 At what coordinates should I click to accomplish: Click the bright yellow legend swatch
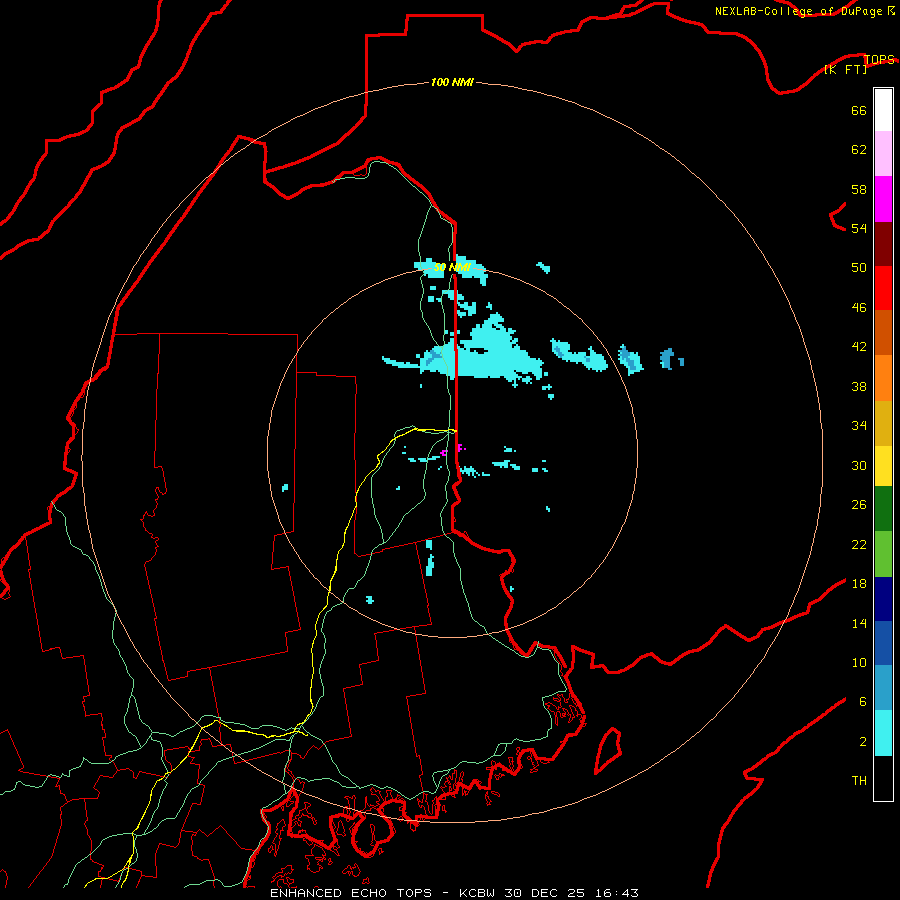coord(883,466)
